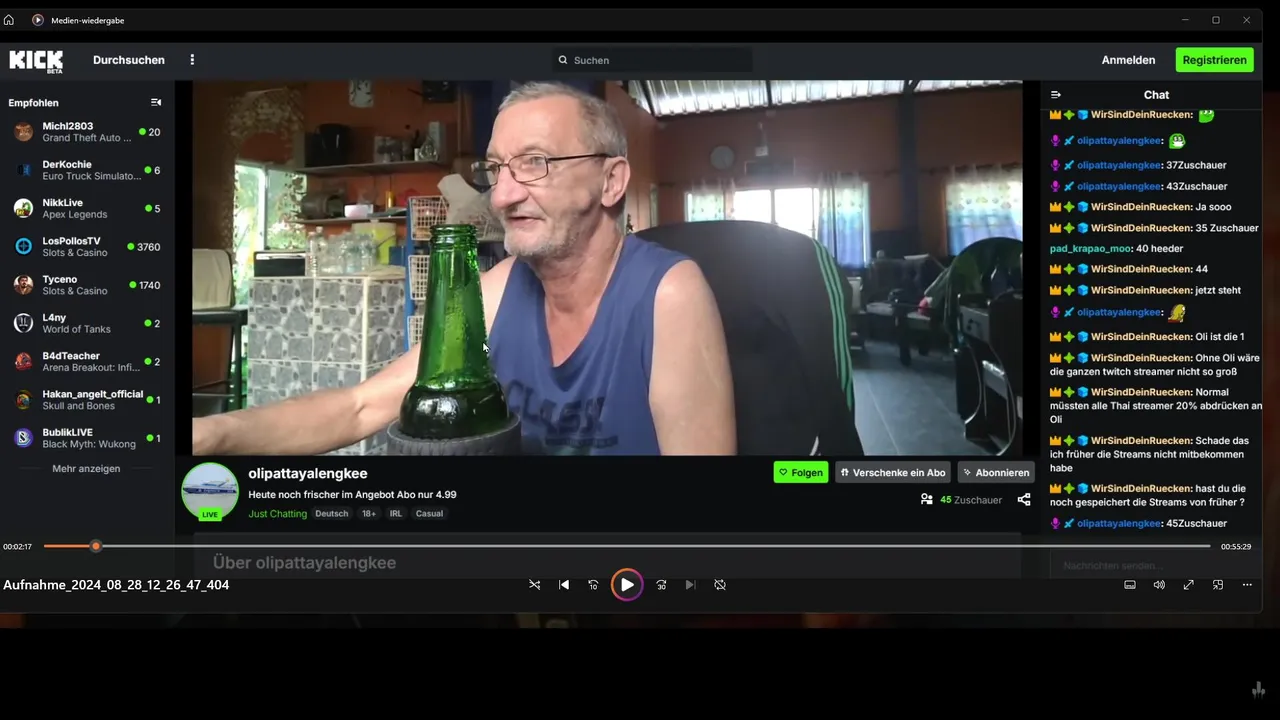
Task: Click the green Registrieren button
Action: tap(1214, 60)
